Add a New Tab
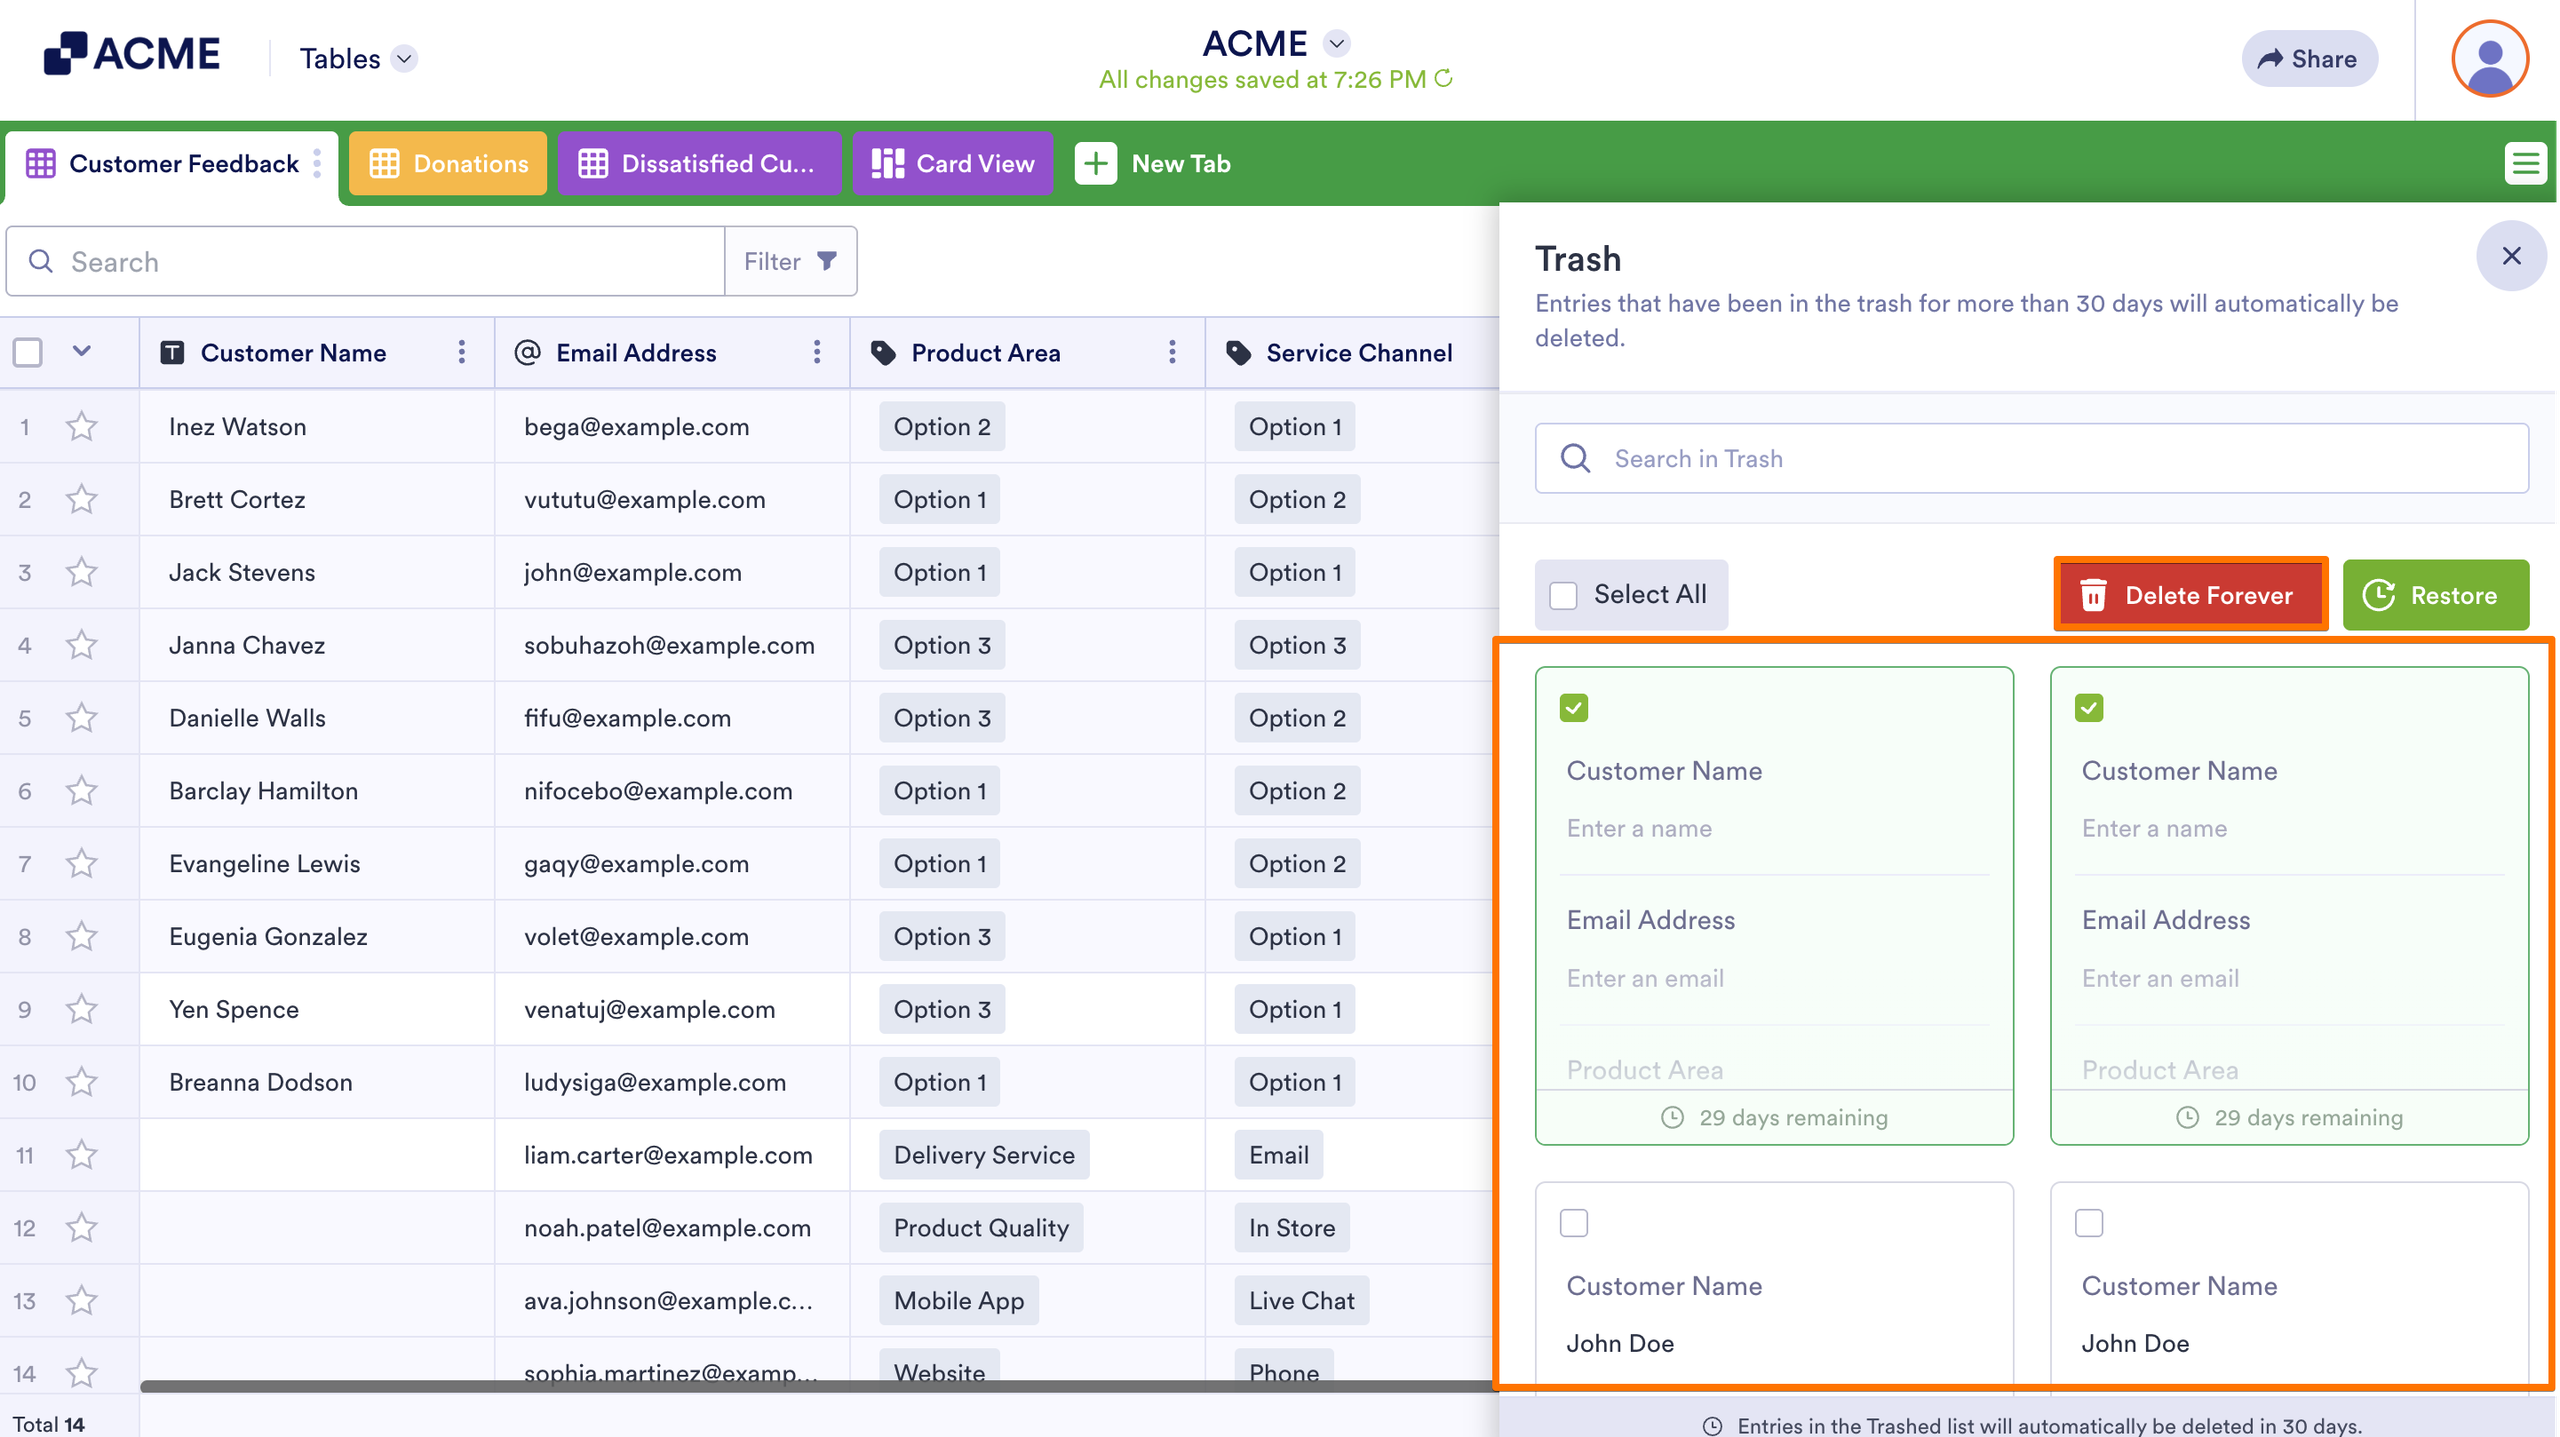 tap(1153, 163)
